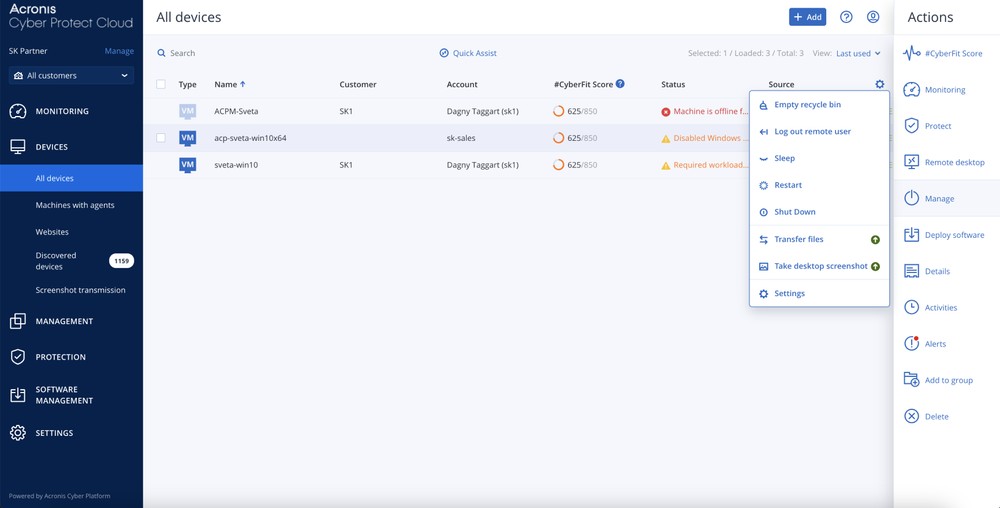Viewport: 1000px width, 508px height.
Task: Click the VM type icon for sveta-win10
Action: [x=188, y=165]
